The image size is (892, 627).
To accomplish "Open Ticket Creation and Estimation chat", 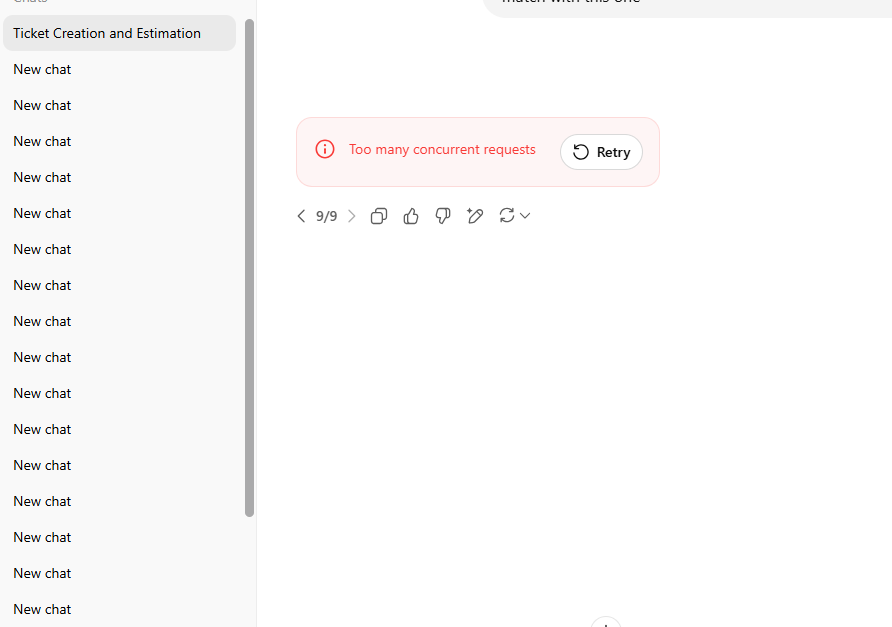I will pyautogui.click(x=119, y=33).
